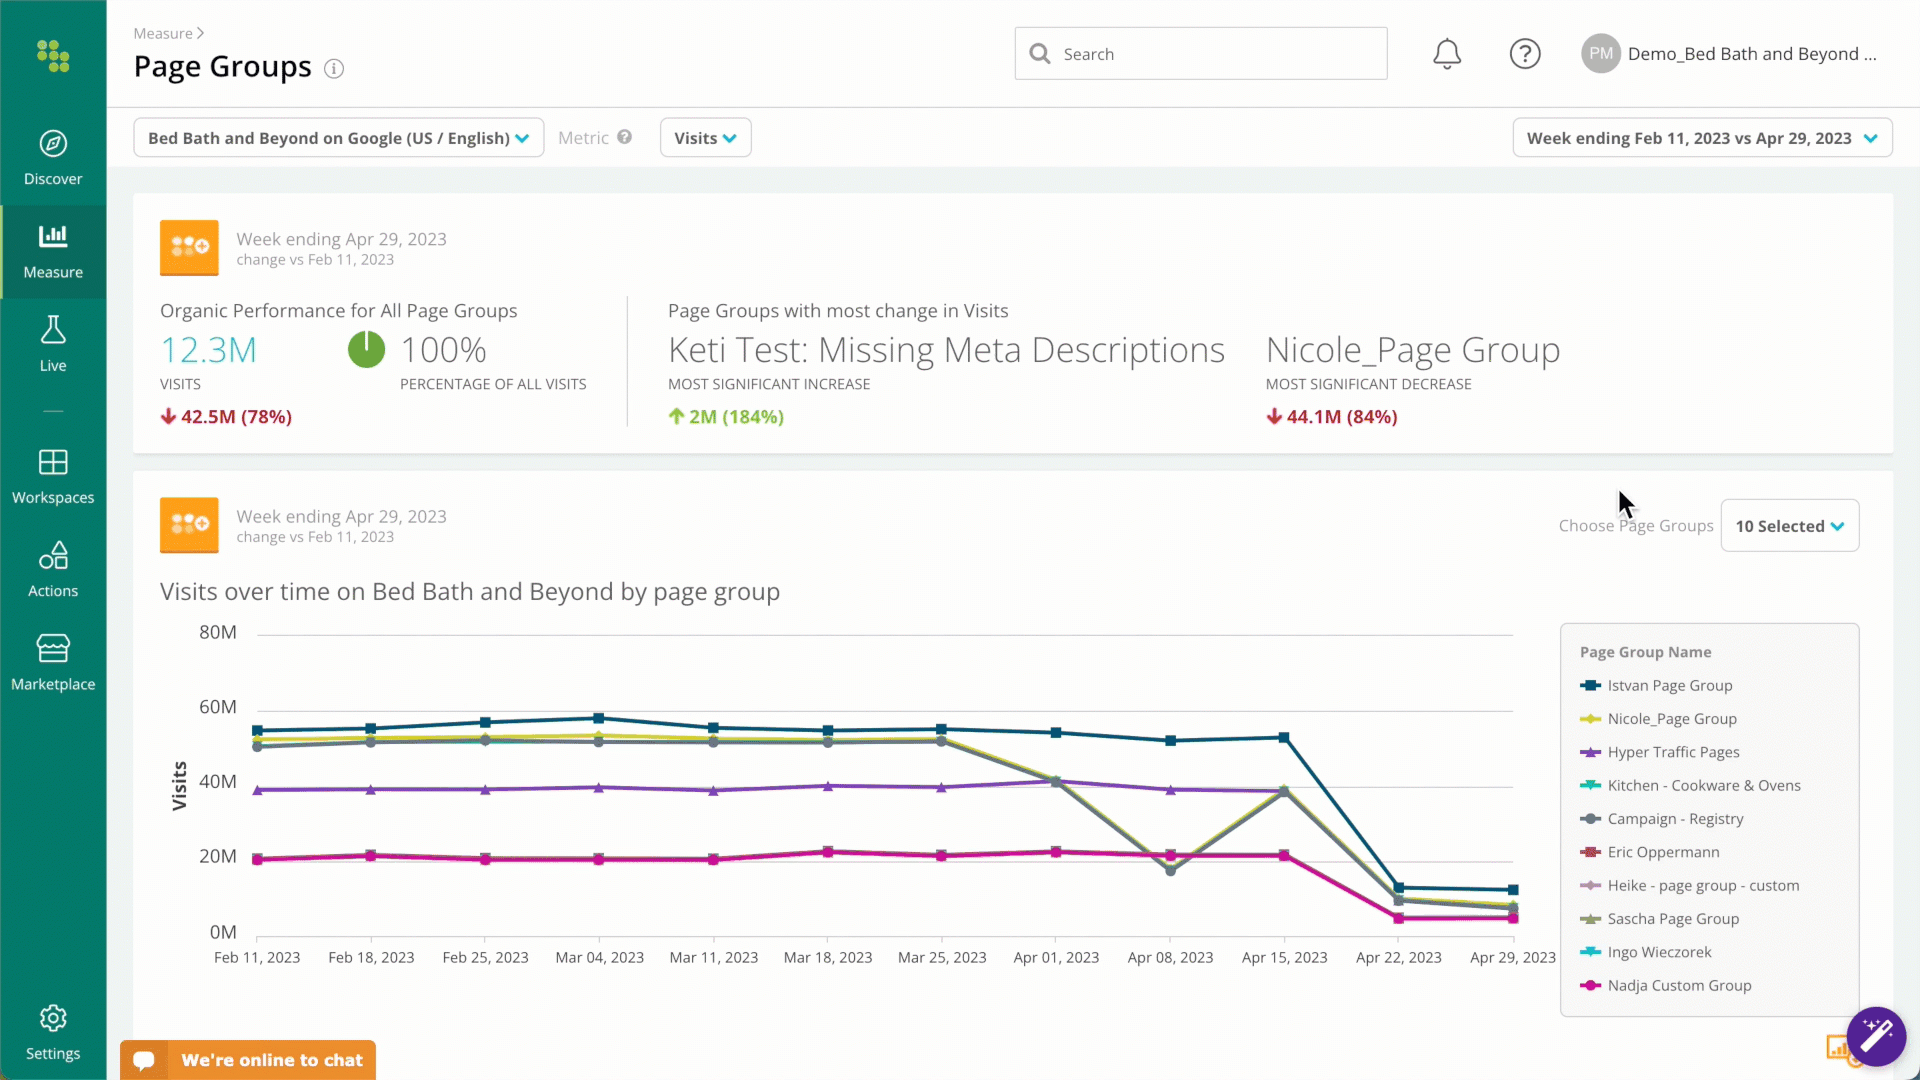
Task: Open the help question mark icon
Action: pyautogui.click(x=1525, y=54)
